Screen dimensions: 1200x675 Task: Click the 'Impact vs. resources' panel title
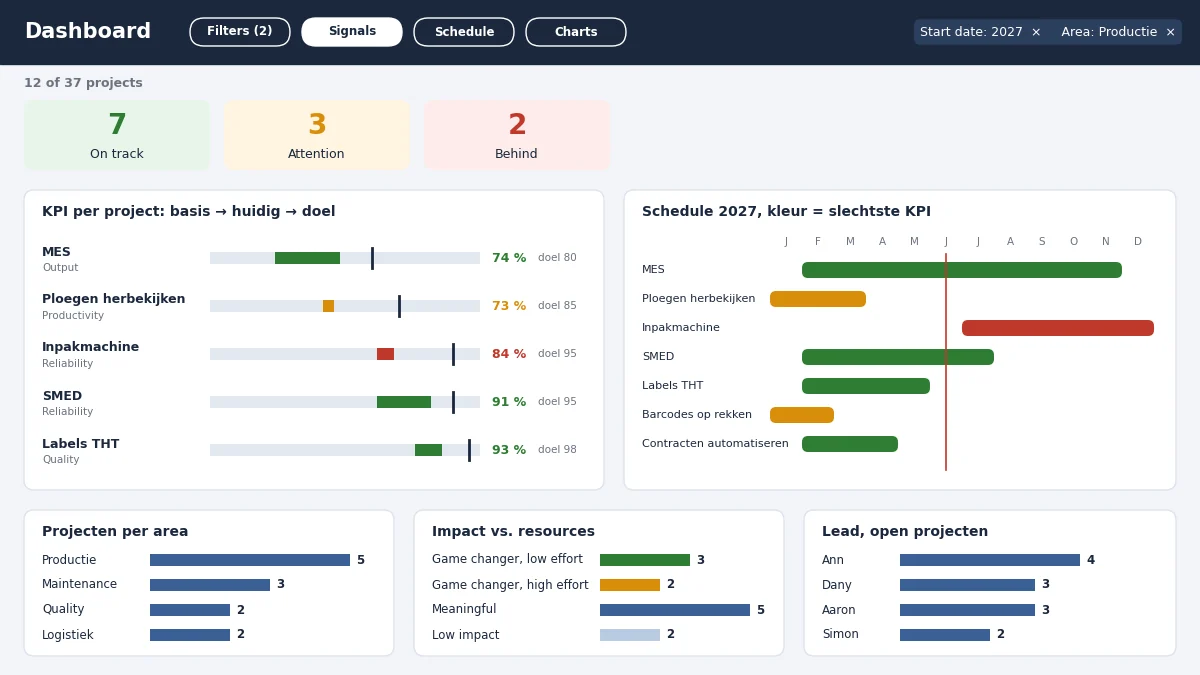coord(513,532)
